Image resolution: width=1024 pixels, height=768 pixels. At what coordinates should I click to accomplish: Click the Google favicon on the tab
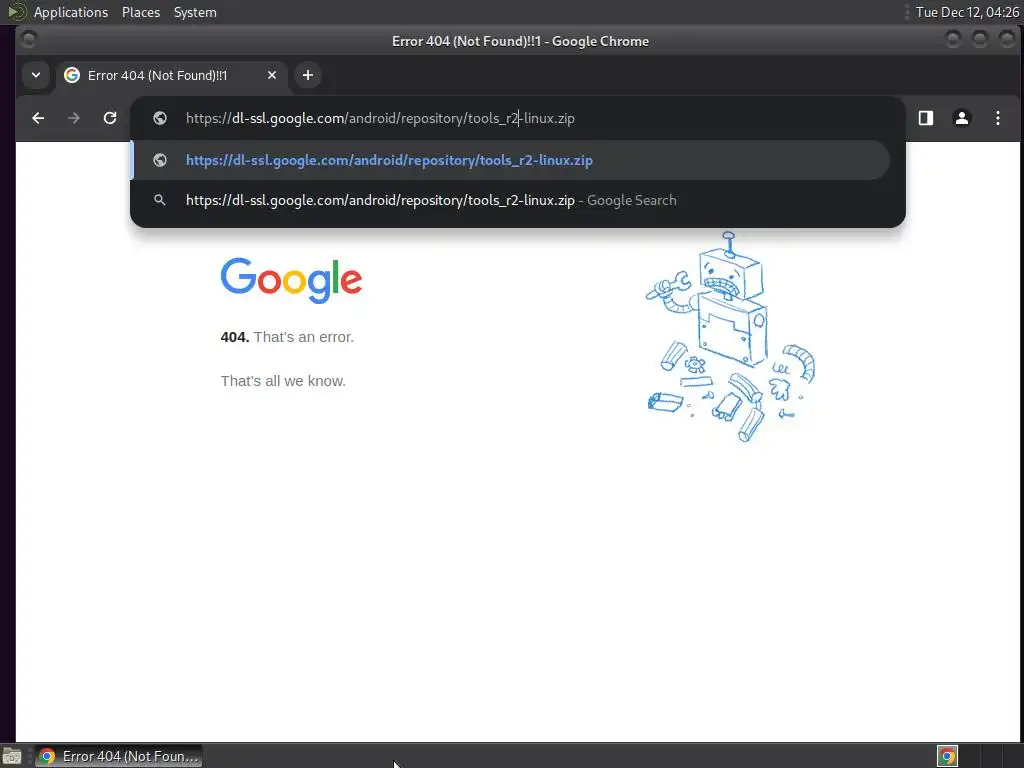[x=72, y=75]
